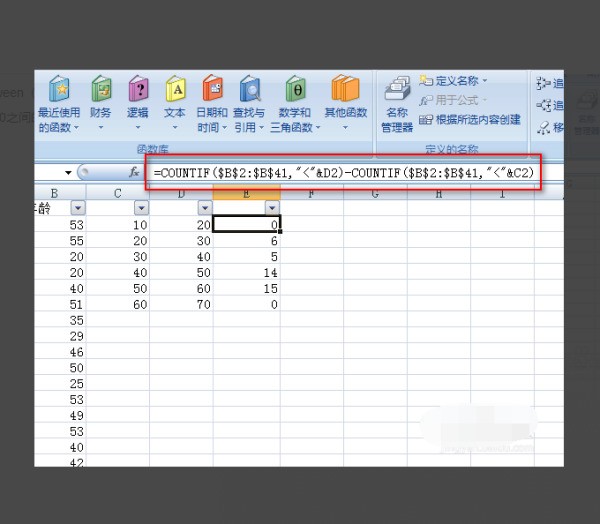Screen dimensions: 600x524
Task: Open the filter dropdown in column C header
Action: (141, 208)
